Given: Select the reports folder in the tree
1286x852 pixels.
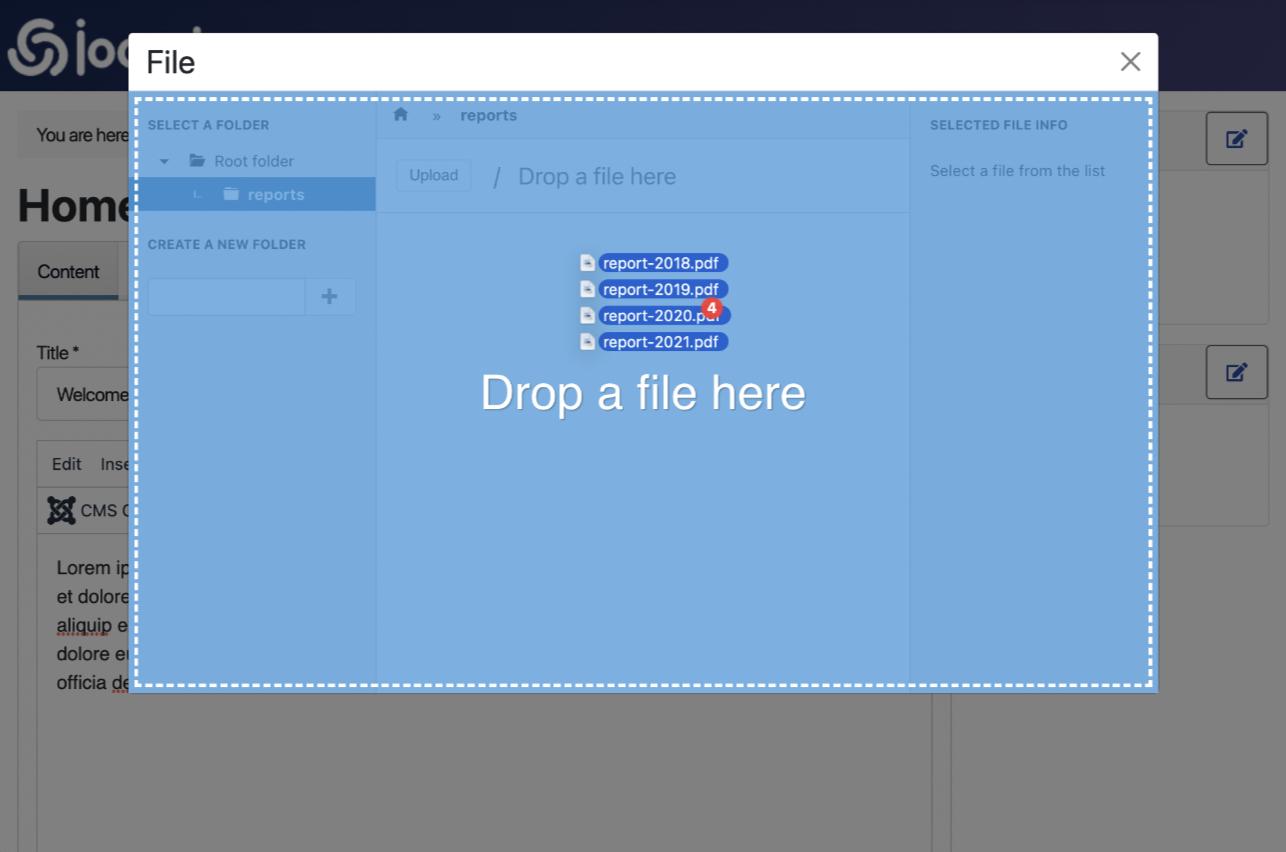Looking at the screenshot, I should click(x=275, y=195).
